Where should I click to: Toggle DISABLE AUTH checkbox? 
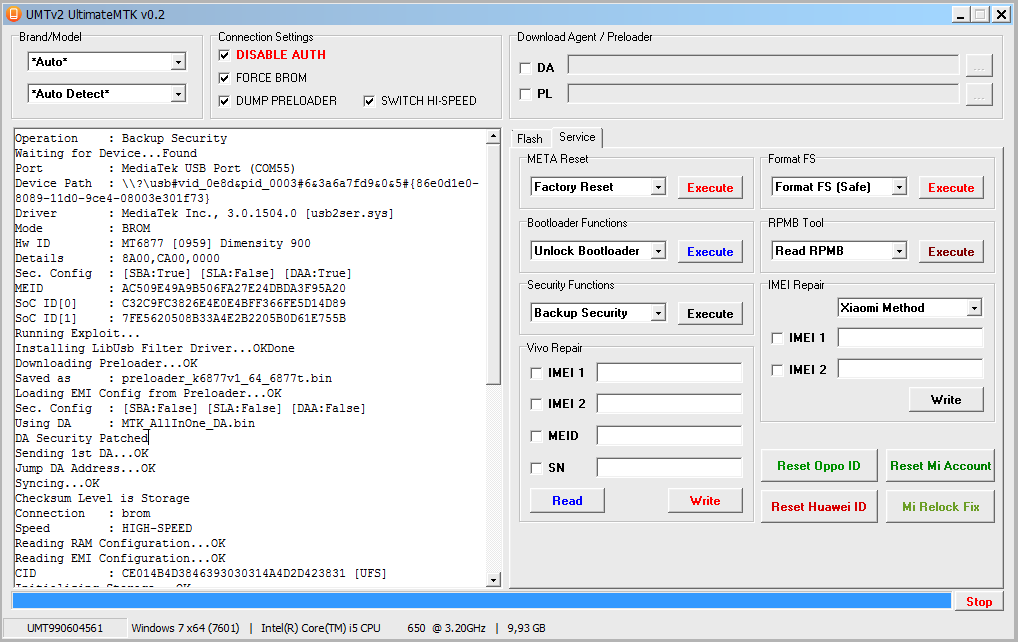coord(224,55)
